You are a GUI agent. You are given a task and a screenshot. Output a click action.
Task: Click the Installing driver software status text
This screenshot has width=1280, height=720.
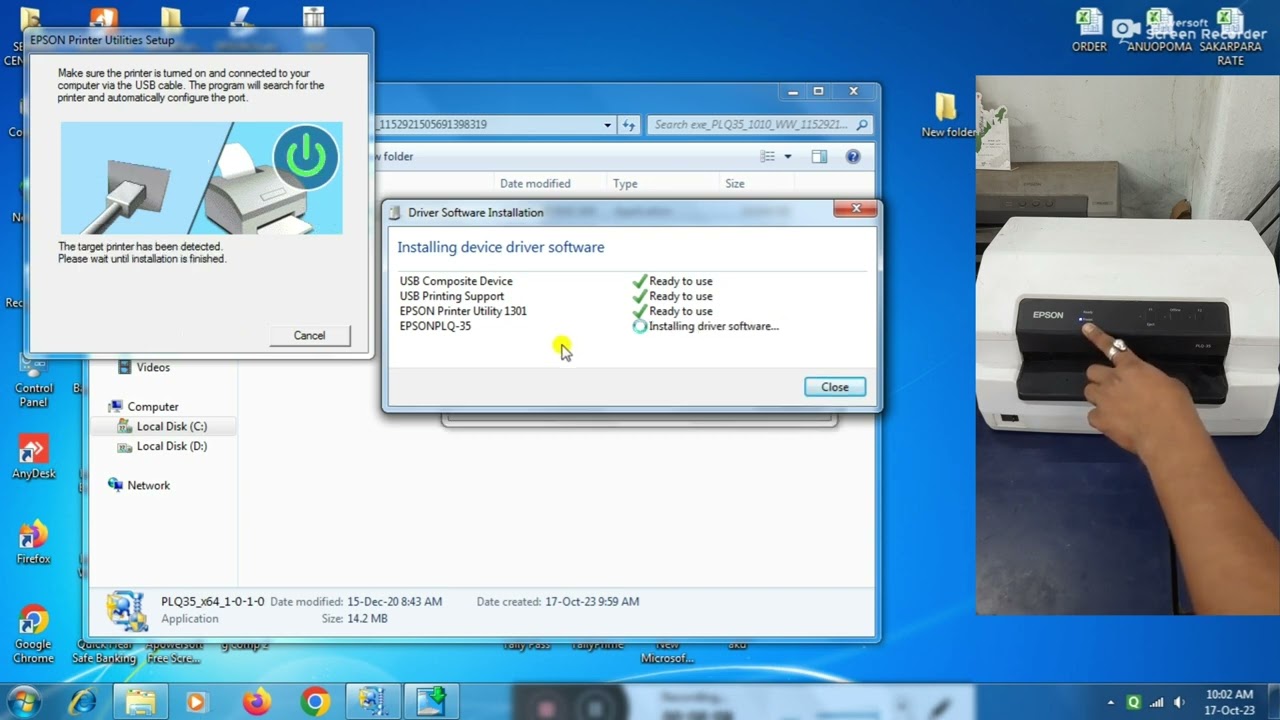click(x=714, y=326)
